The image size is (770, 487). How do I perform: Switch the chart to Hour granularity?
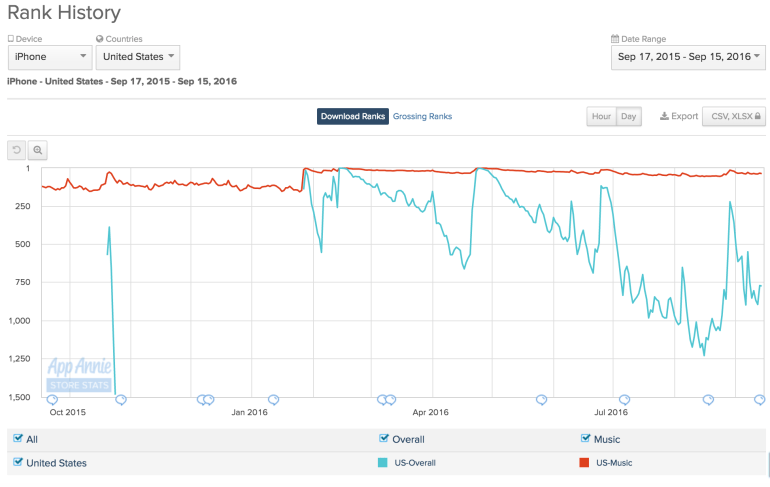[x=601, y=116]
